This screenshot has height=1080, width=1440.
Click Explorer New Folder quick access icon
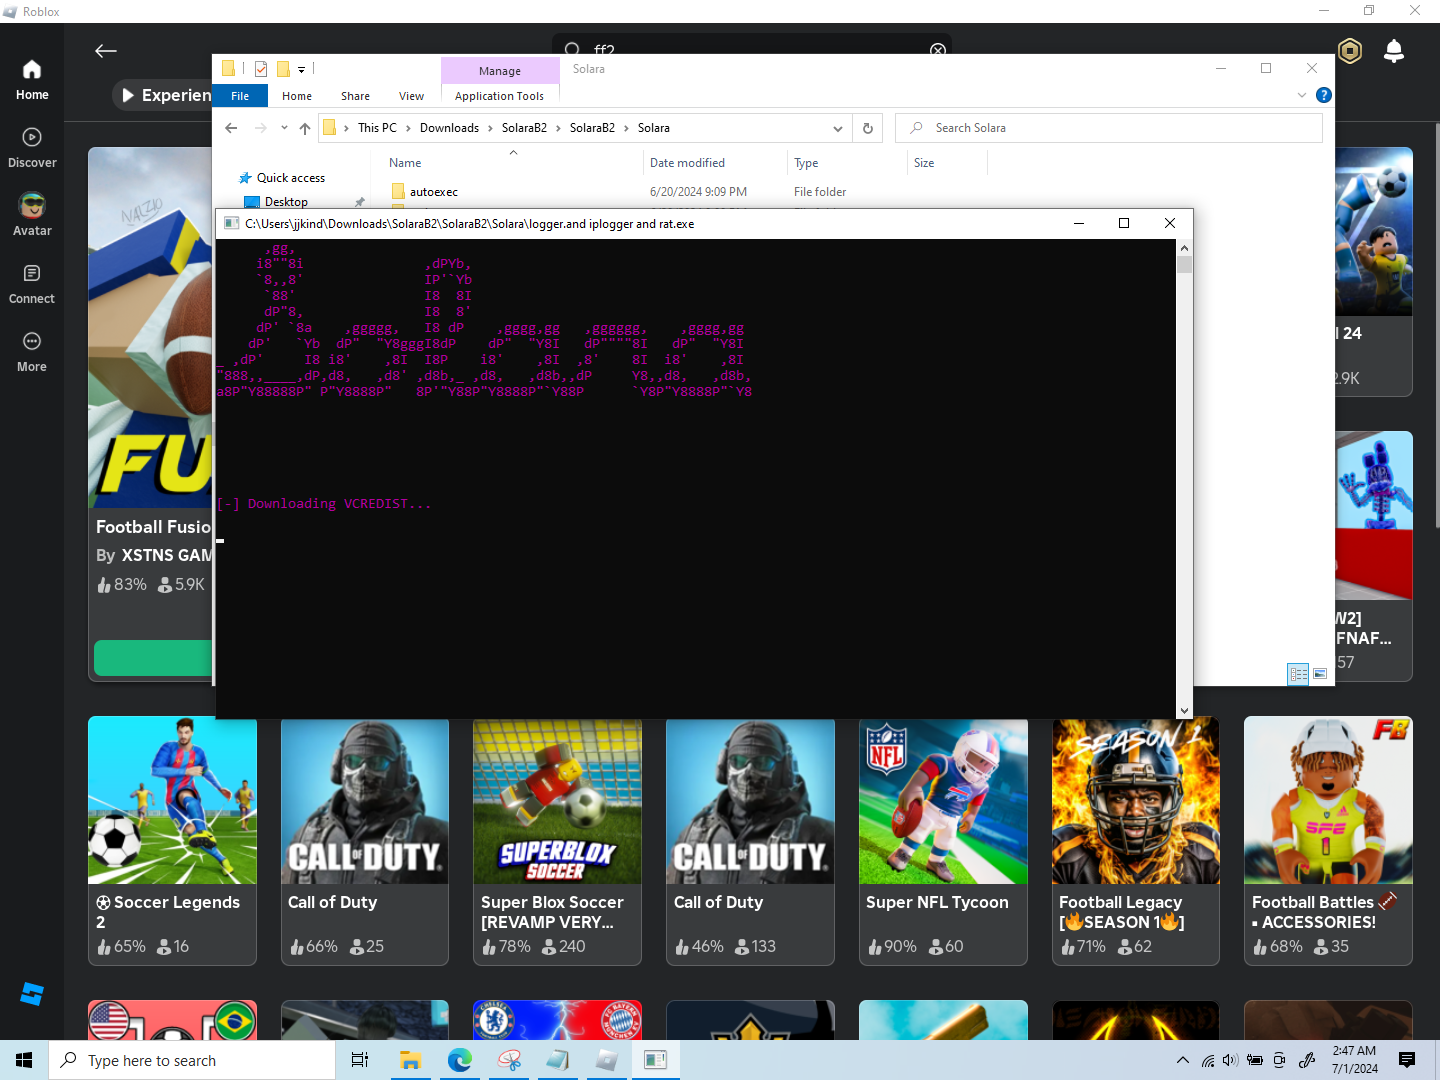283,69
